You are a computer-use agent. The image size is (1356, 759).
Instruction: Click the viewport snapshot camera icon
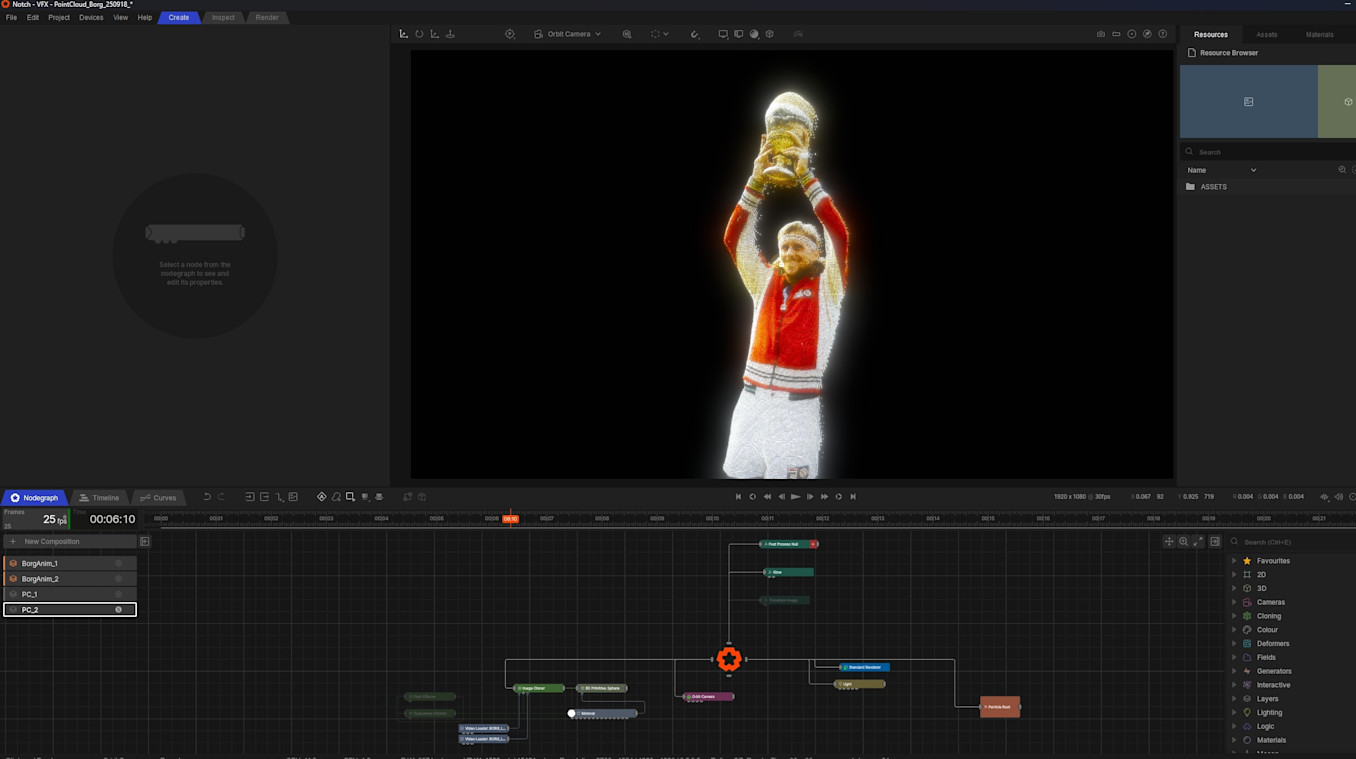click(x=1101, y=34)
